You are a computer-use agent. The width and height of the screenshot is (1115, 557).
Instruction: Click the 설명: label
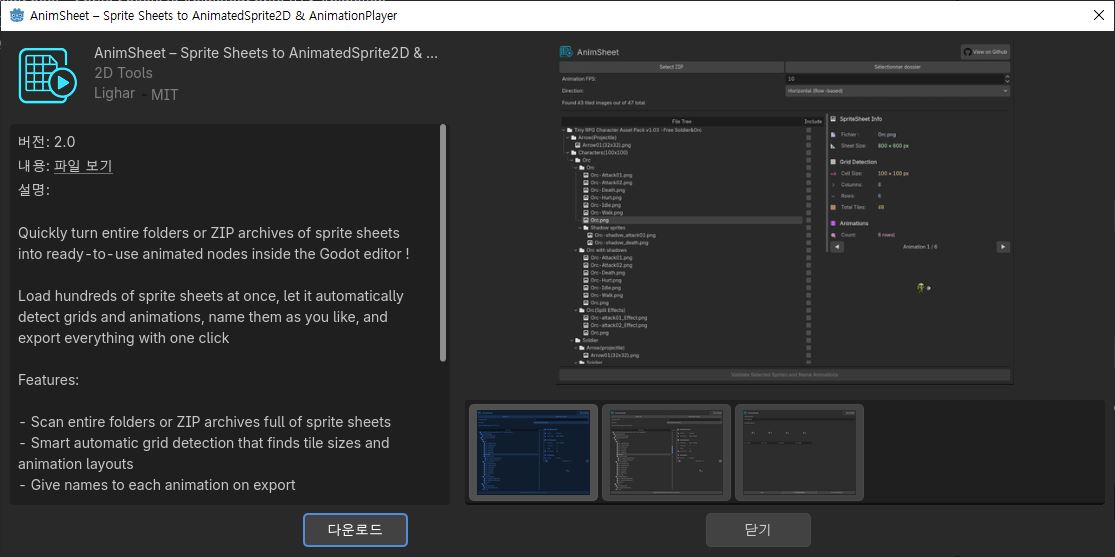34,191
